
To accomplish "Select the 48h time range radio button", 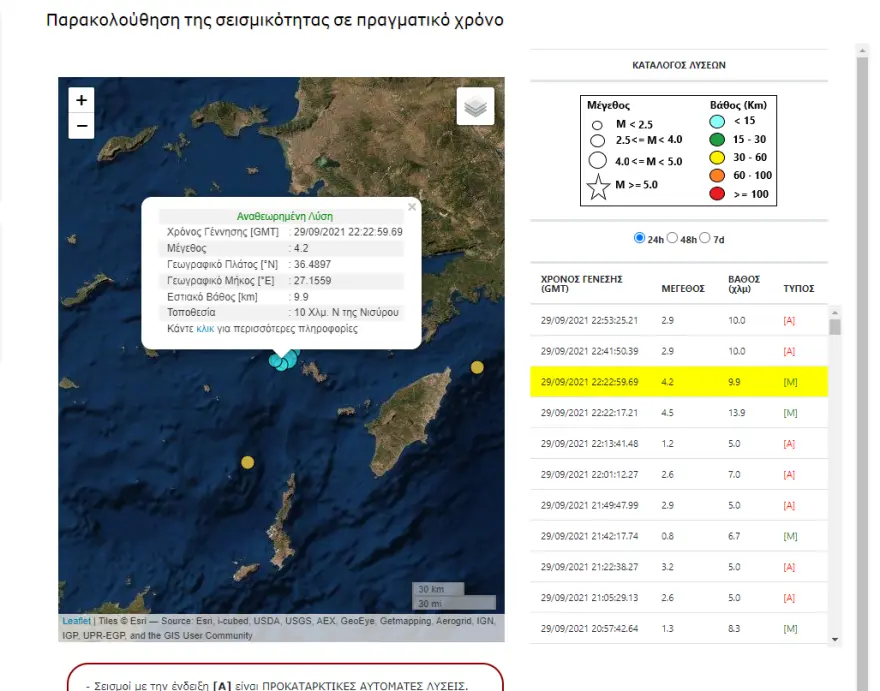I will click(673, 238).
